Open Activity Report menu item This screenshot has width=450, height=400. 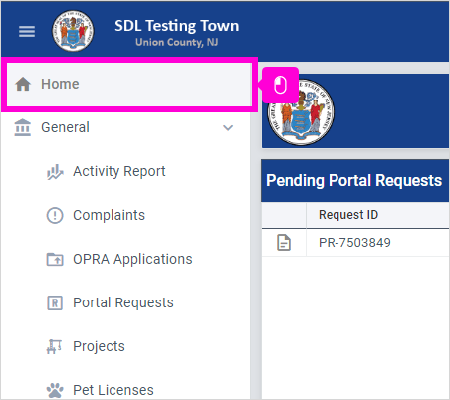pos(119,171)
